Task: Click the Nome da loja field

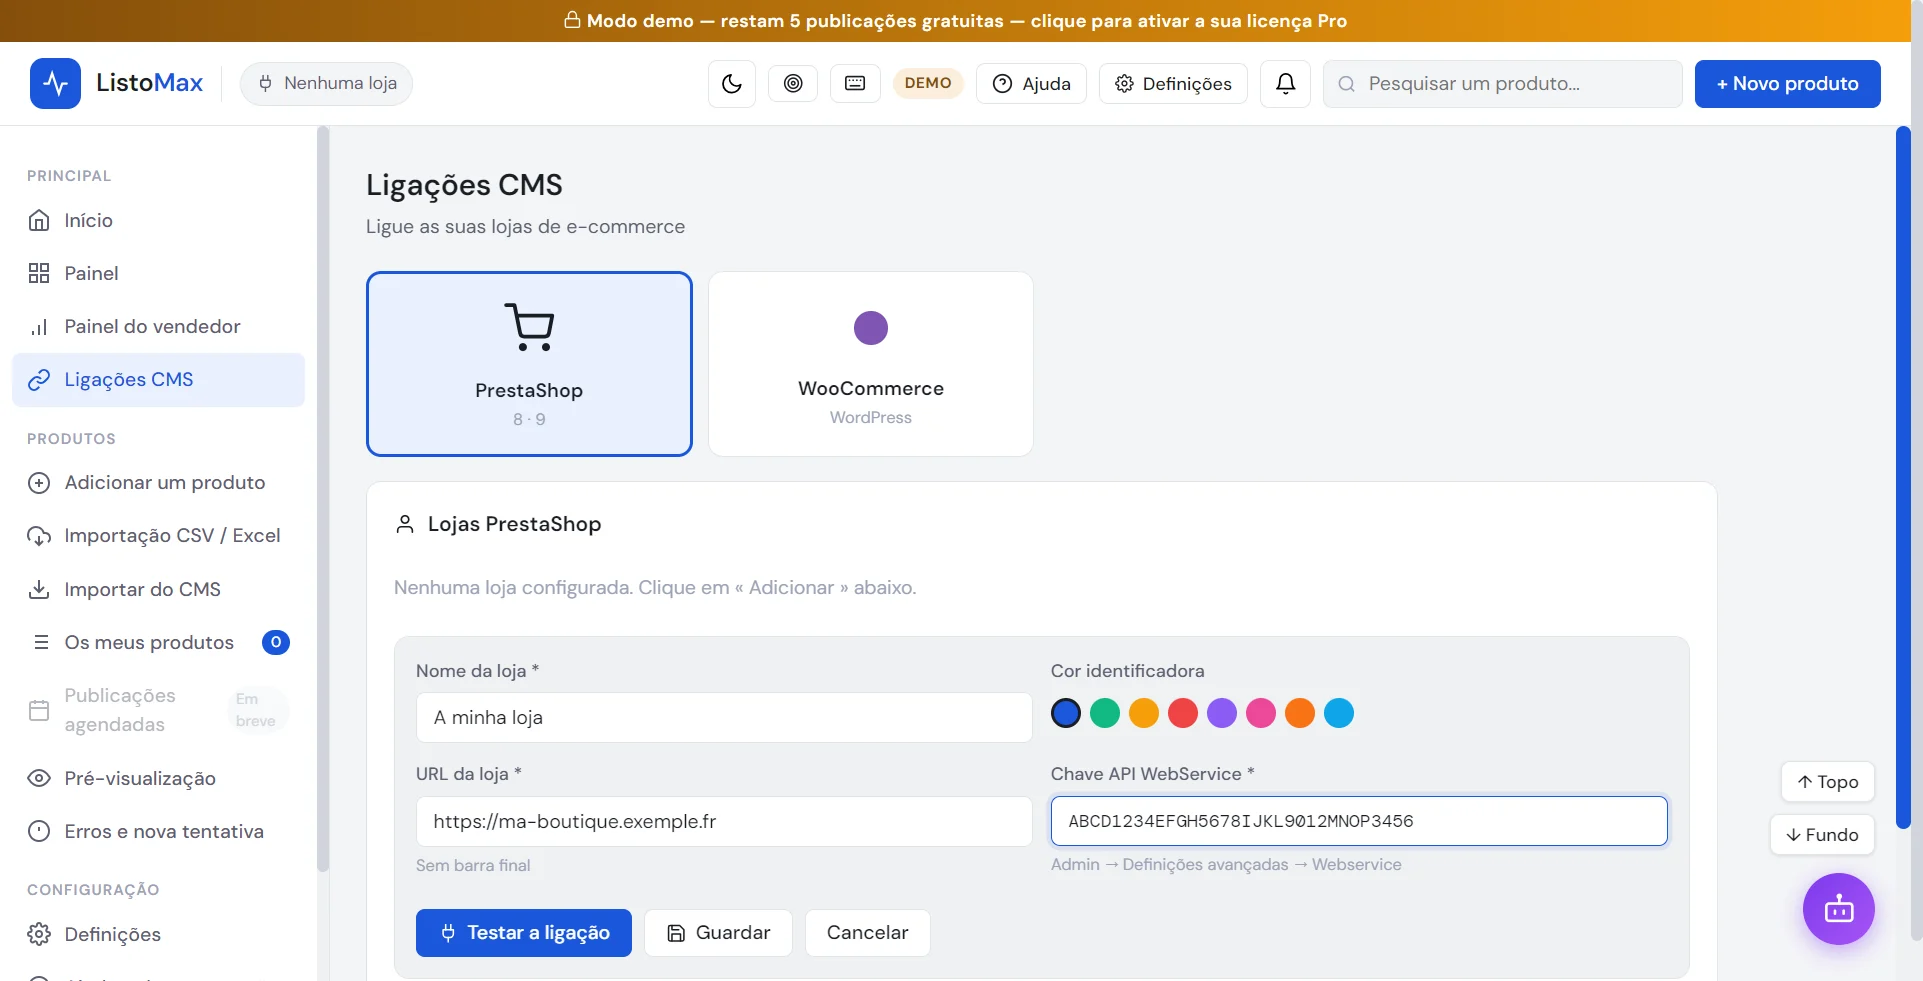Action: (x=724, y=718)
